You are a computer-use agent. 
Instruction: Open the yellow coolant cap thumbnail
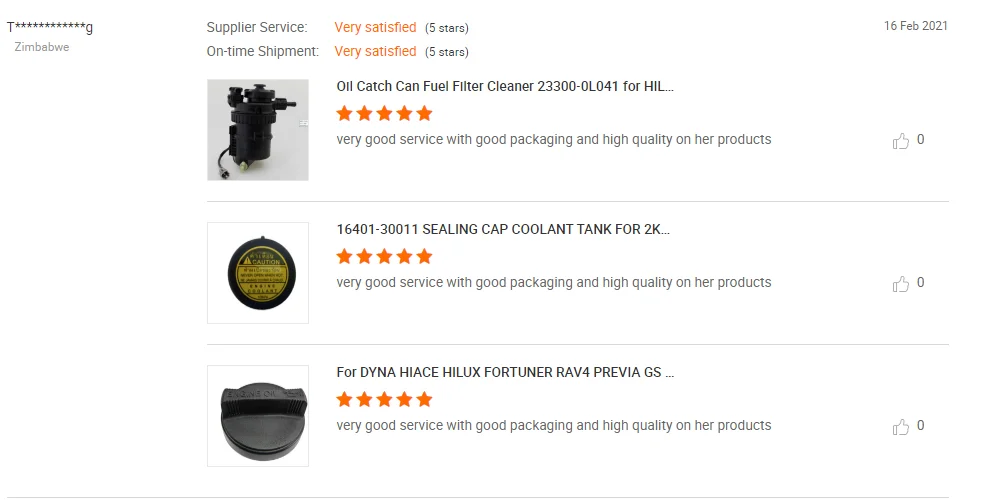[258, 273]
